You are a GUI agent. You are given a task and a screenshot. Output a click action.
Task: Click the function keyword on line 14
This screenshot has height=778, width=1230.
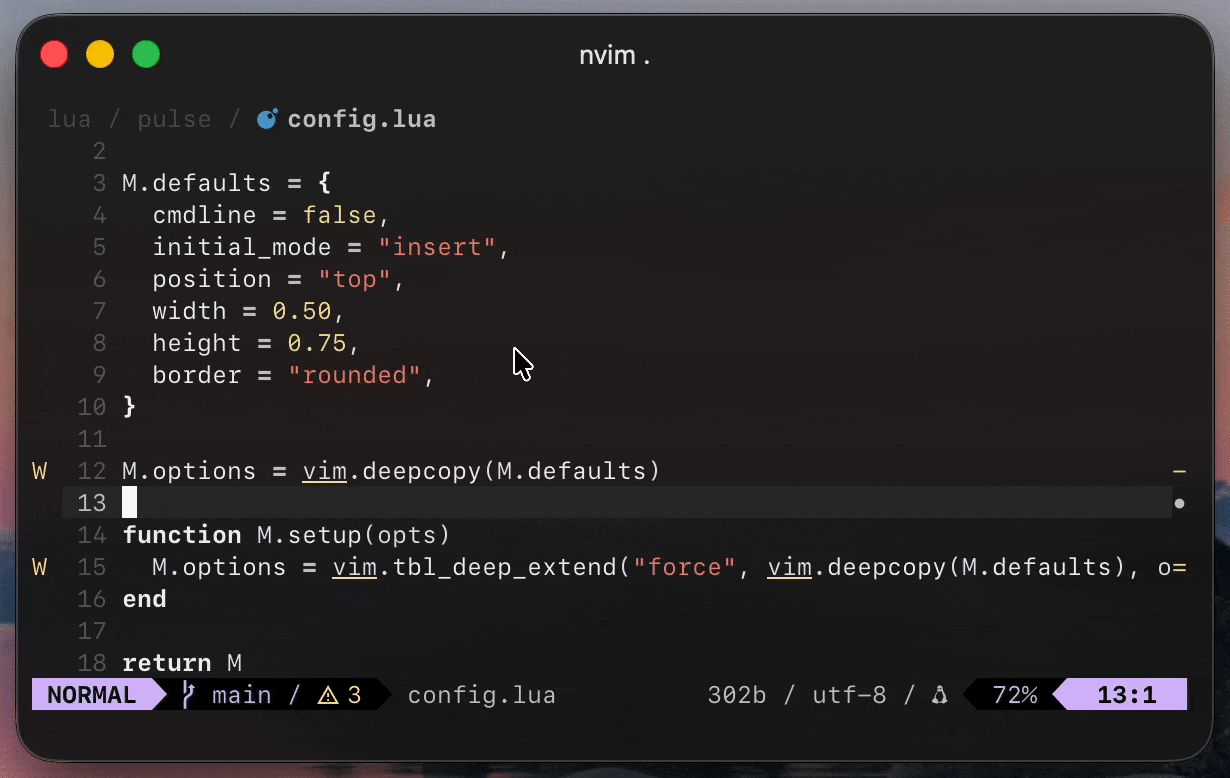(182, 535)
